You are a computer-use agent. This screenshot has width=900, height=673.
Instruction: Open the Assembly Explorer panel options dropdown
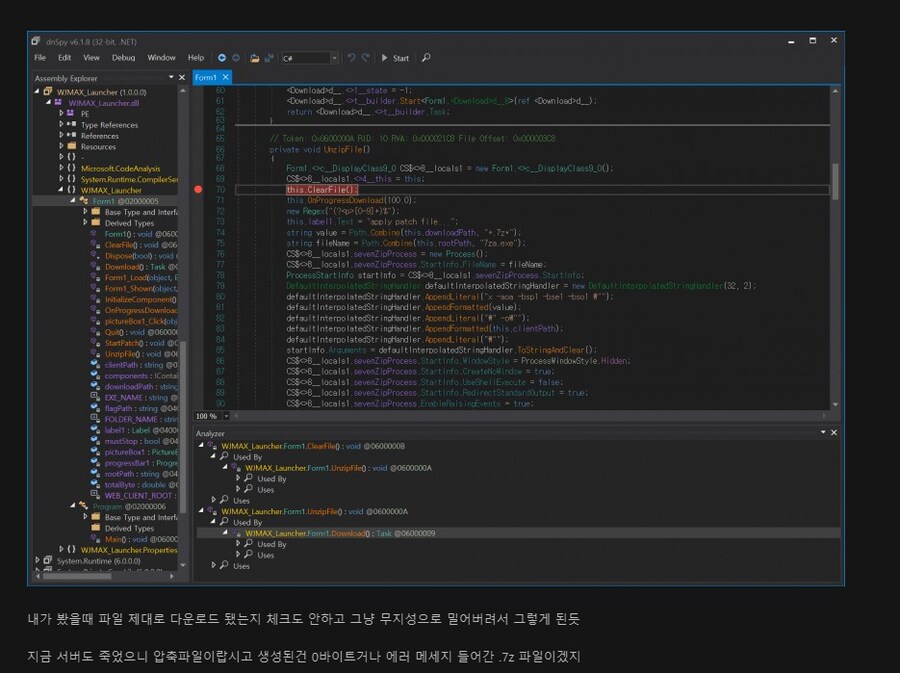[171, 77]
